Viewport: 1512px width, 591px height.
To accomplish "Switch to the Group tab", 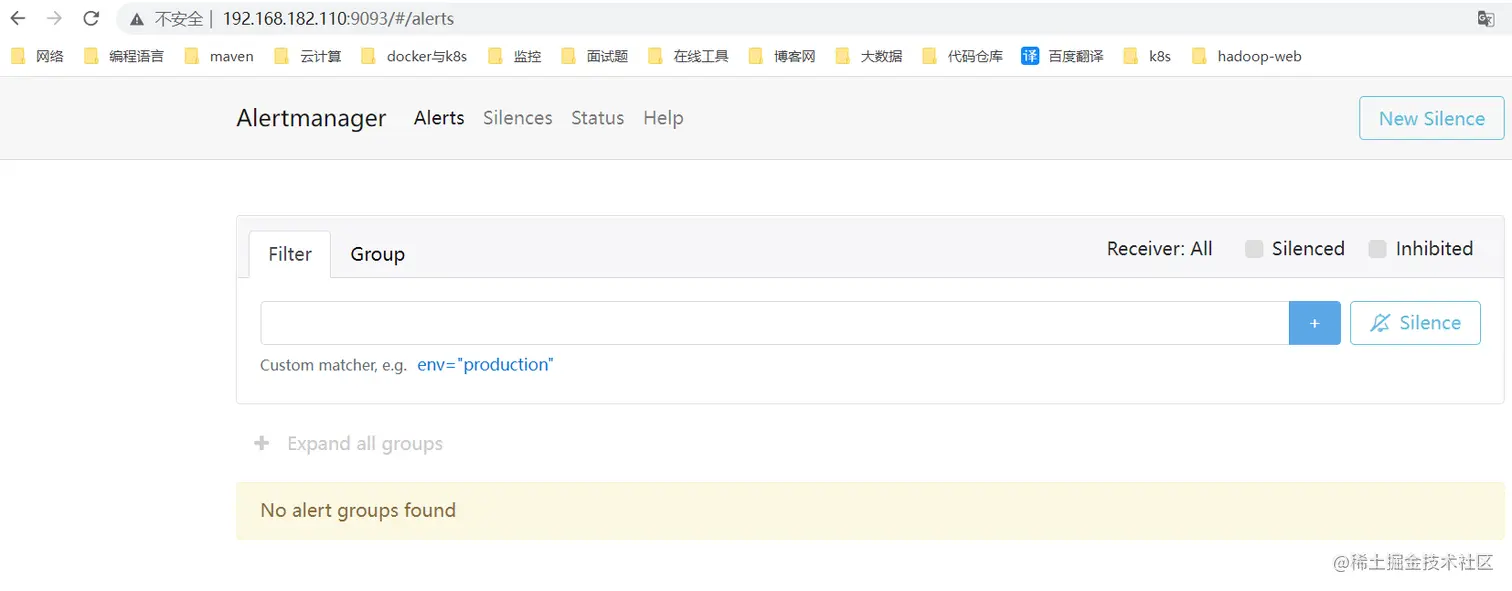I will tap(377, 254).
